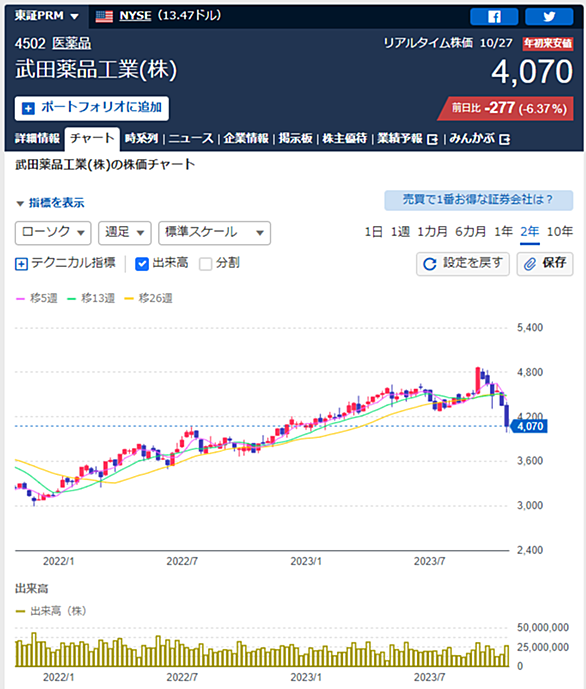This screenshot has height=689, width=586.
Task: Click the 移13週 moving average legend
Action: pyautogui.click(x=91, y=298)
